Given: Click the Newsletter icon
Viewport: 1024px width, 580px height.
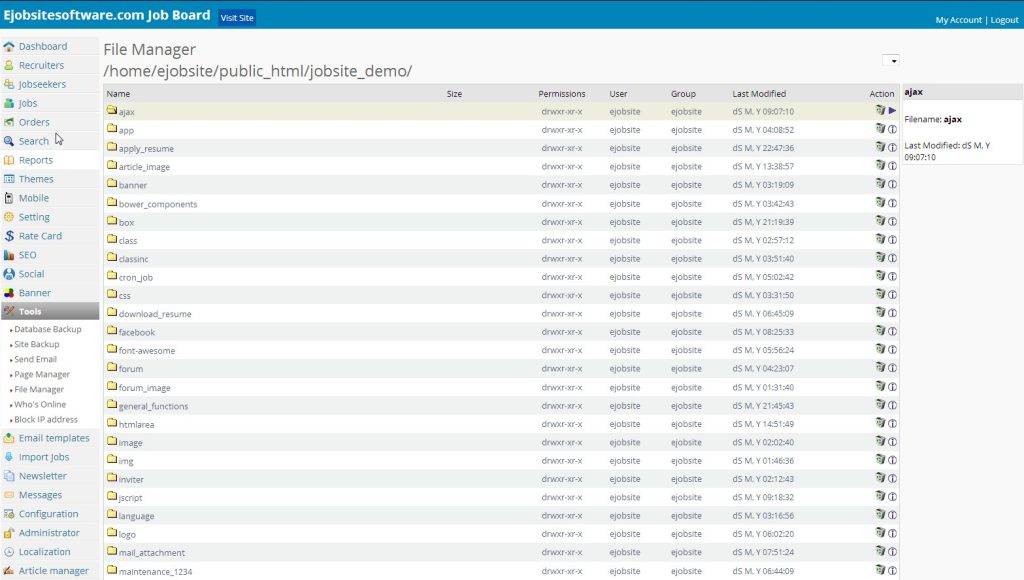Looking at the screenshot, I should pyautogui.click(x=8, y=476).
